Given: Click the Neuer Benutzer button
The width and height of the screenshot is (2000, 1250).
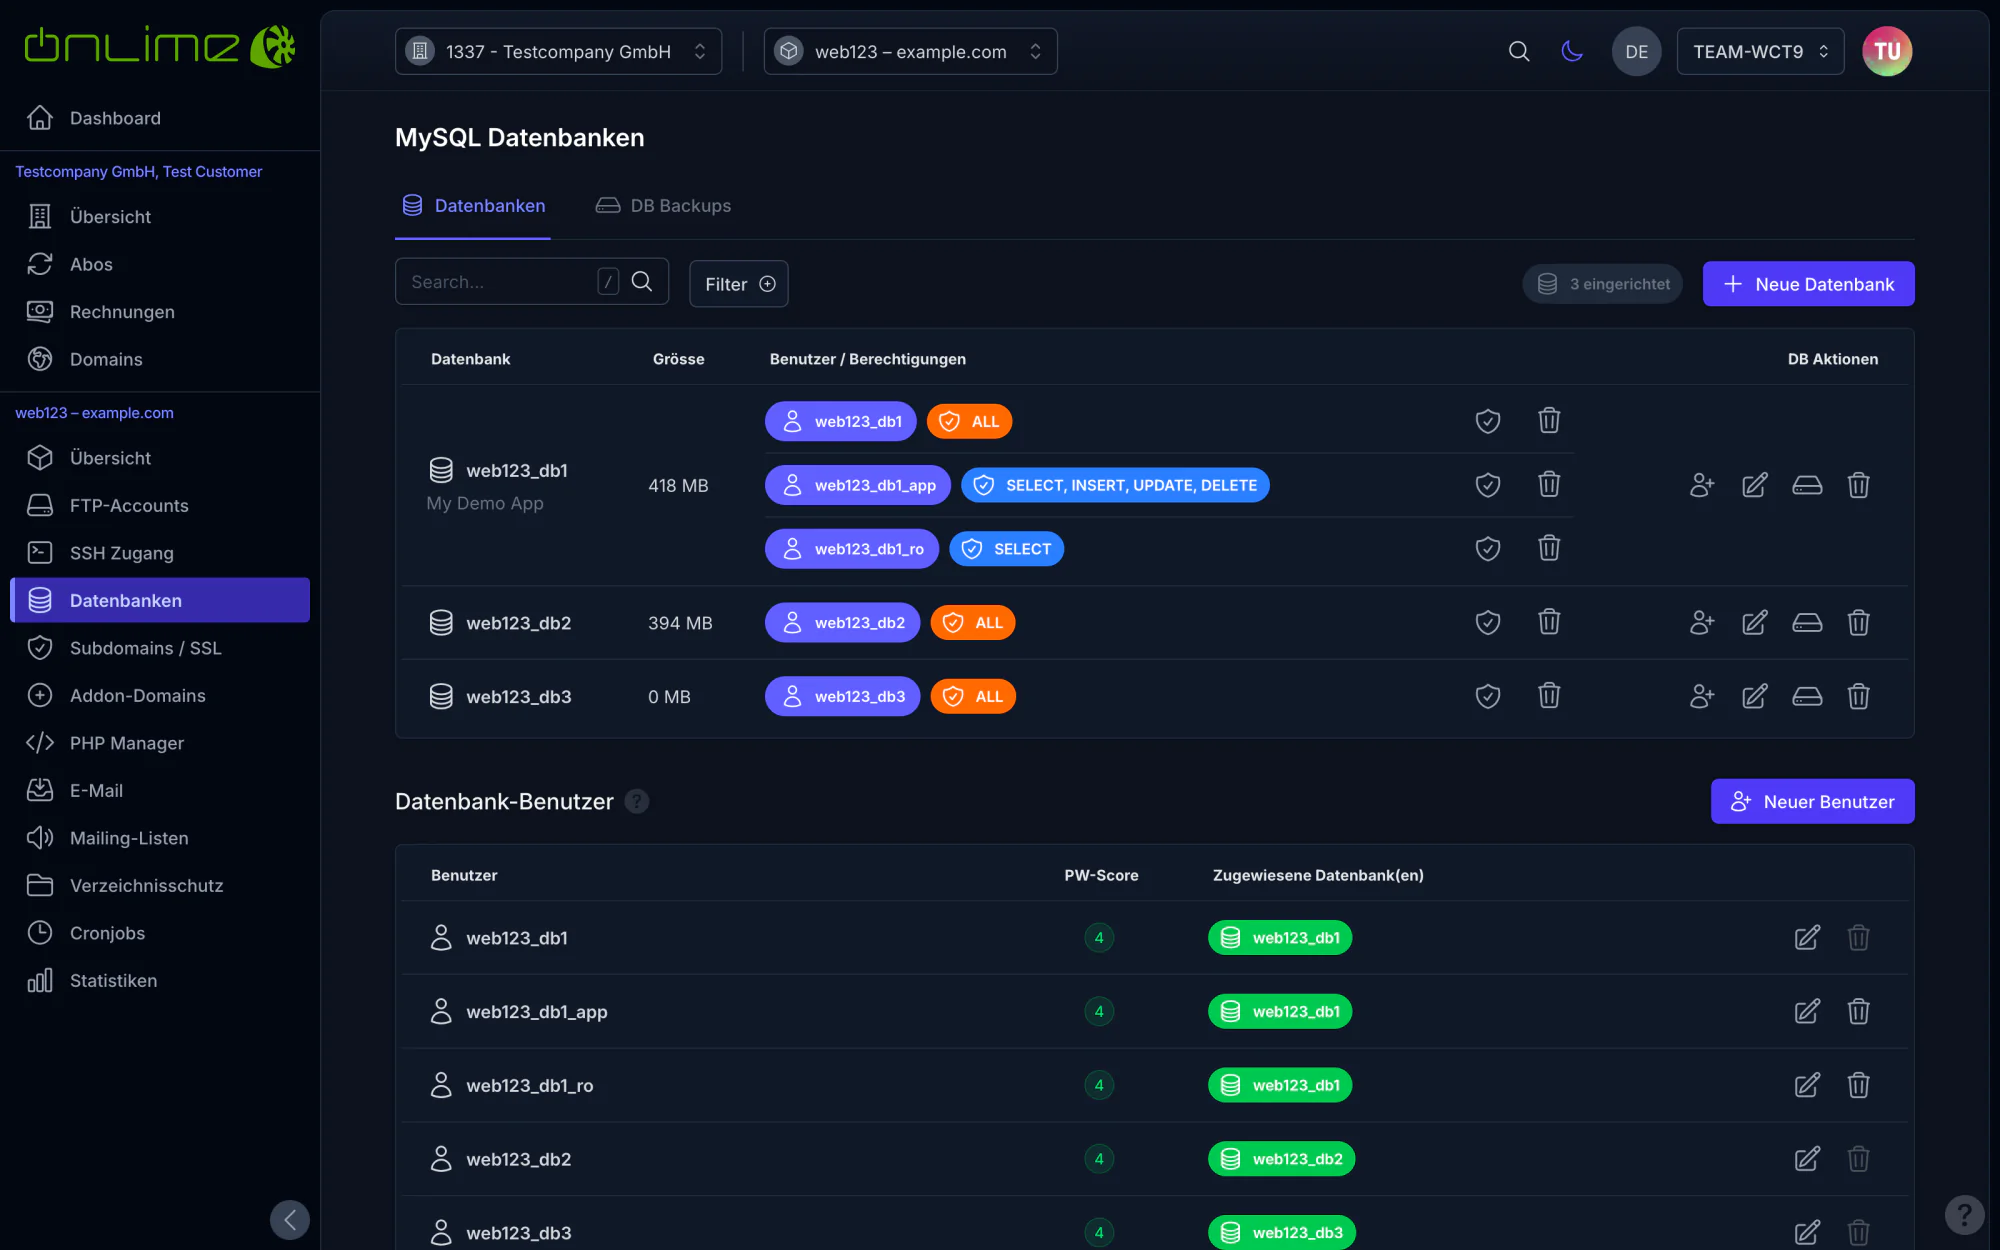Looking at the screenshot, I should pyautogui.click(x=1812, y=801).
